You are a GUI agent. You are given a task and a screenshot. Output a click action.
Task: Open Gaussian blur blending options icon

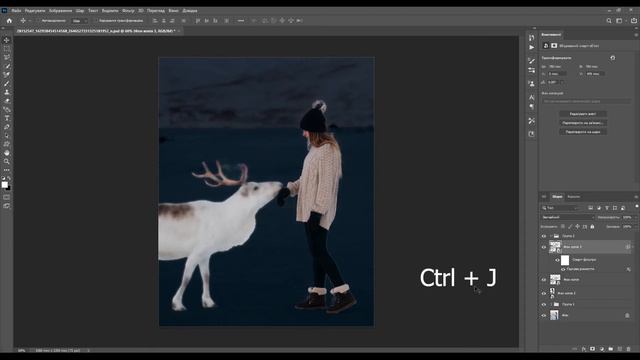click(x=629, y=269)
